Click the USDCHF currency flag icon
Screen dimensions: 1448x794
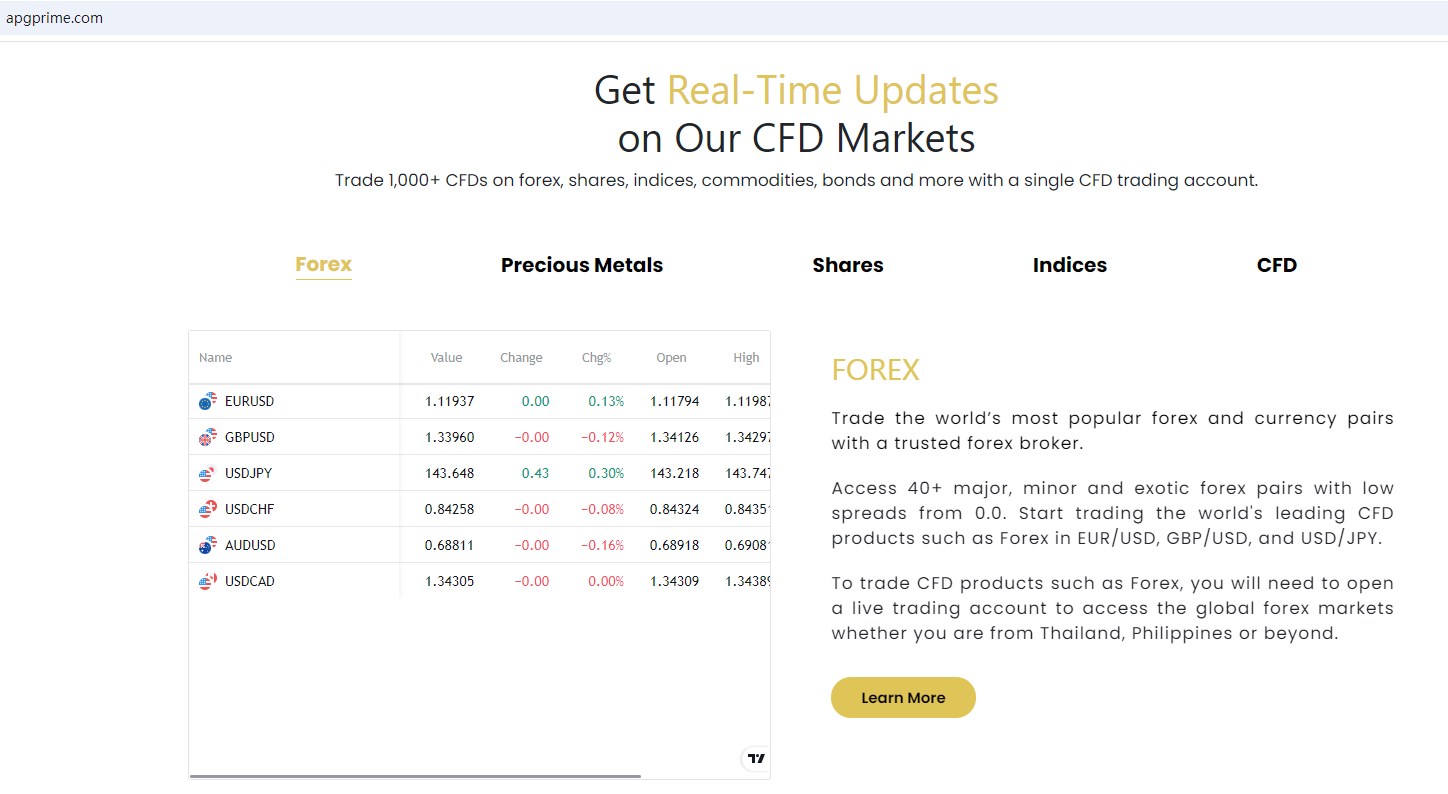click(x=207, y=509)
